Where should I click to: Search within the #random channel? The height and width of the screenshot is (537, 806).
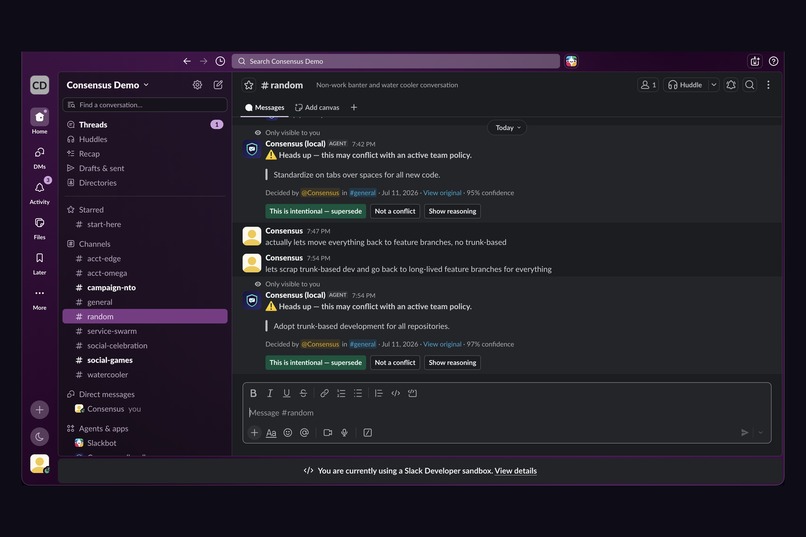(x=749, y=85)
